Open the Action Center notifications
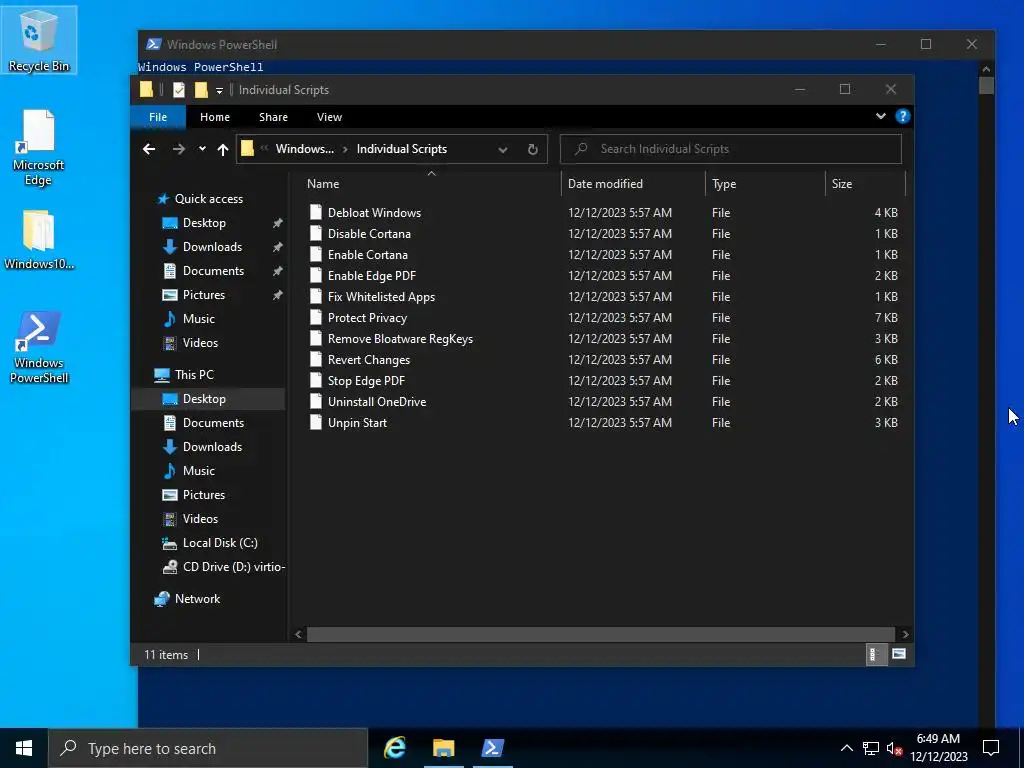 [x=991, y=748]
